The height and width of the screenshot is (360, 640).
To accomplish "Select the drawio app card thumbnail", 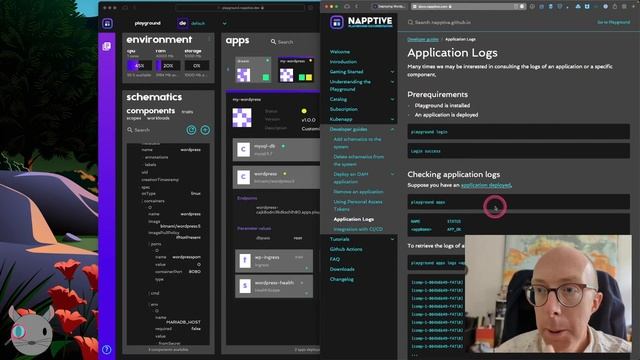I will [x=253, y=70].
